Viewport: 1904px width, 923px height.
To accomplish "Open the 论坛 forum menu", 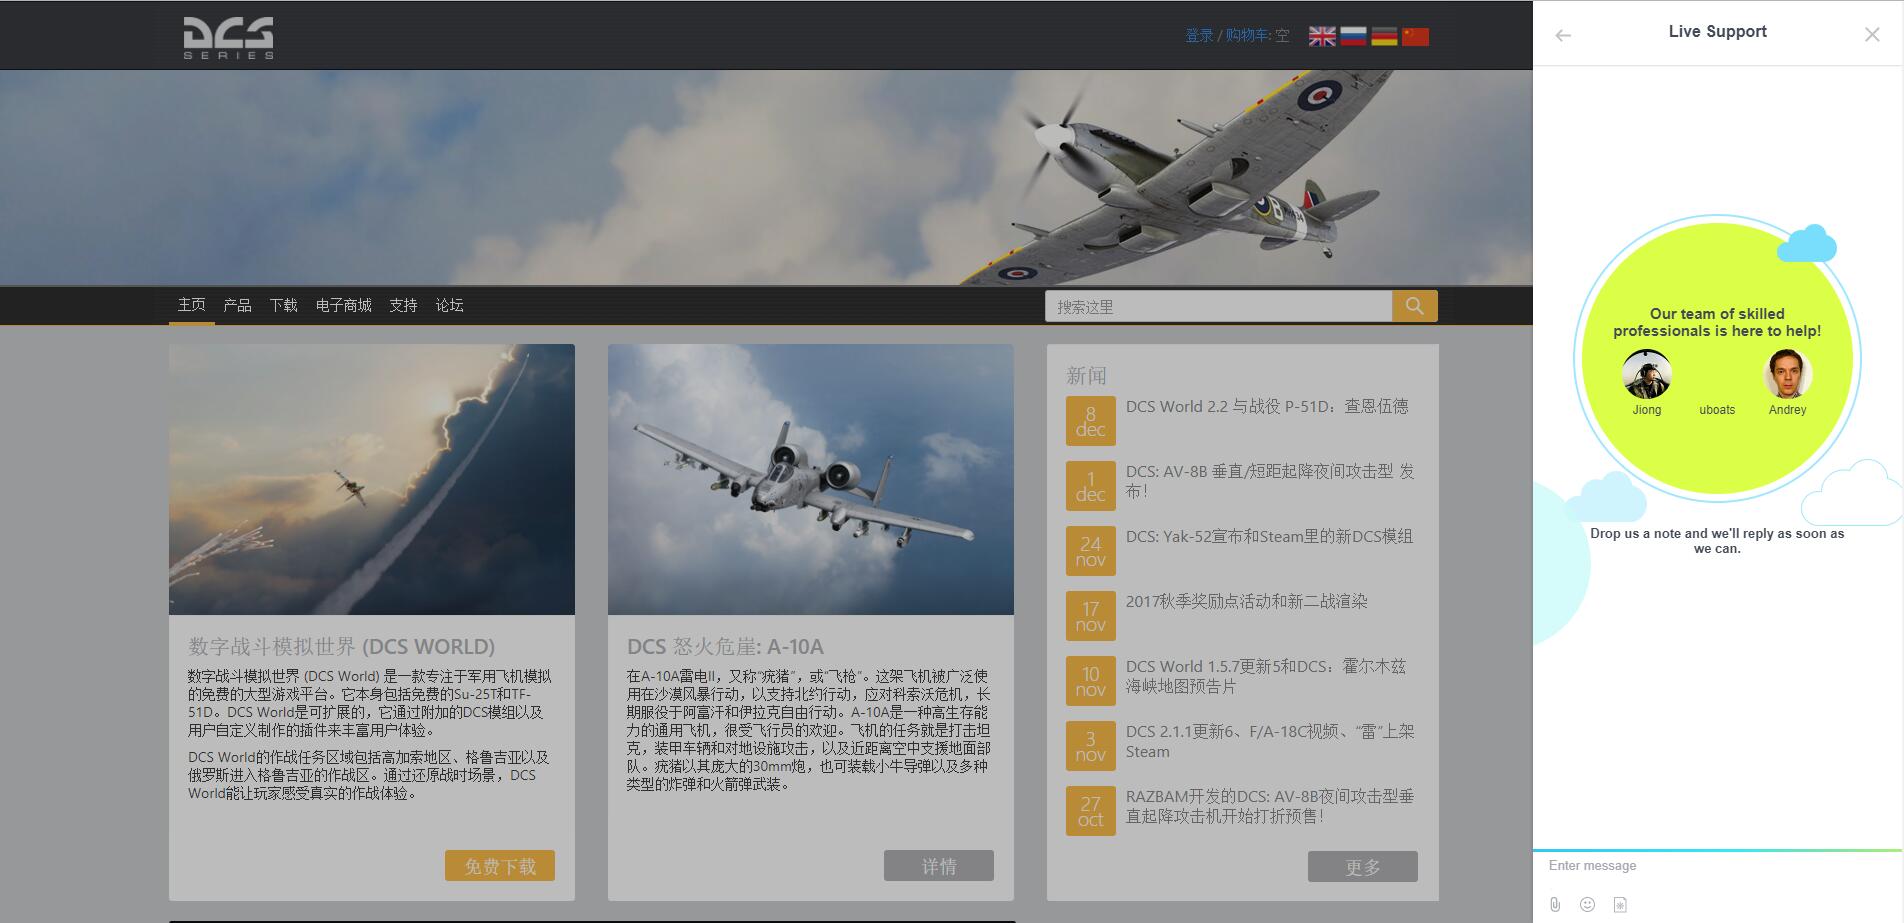I will click(x=449, y=305).
